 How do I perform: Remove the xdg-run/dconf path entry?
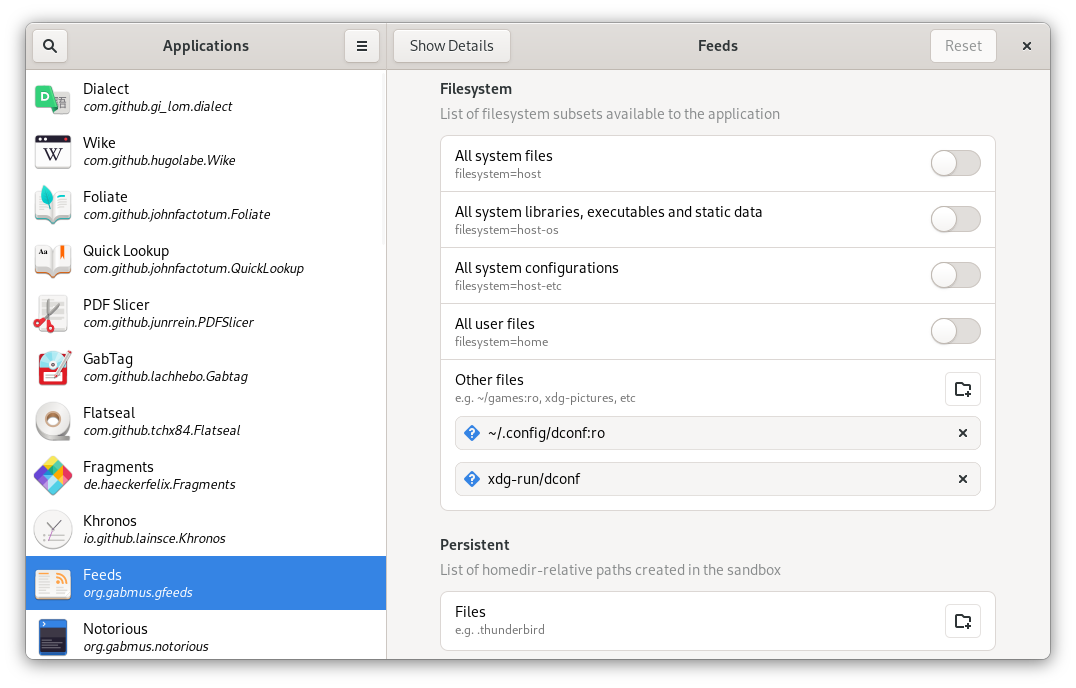pos(962,479)
